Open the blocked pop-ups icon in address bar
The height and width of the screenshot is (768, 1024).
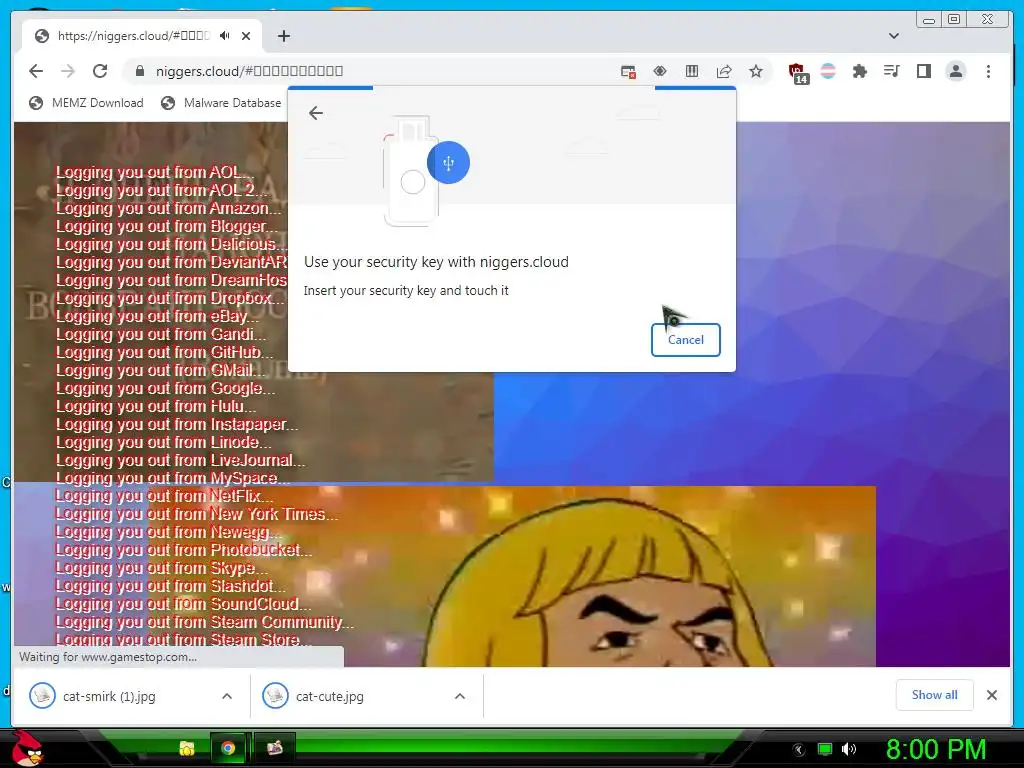[628, 71]
